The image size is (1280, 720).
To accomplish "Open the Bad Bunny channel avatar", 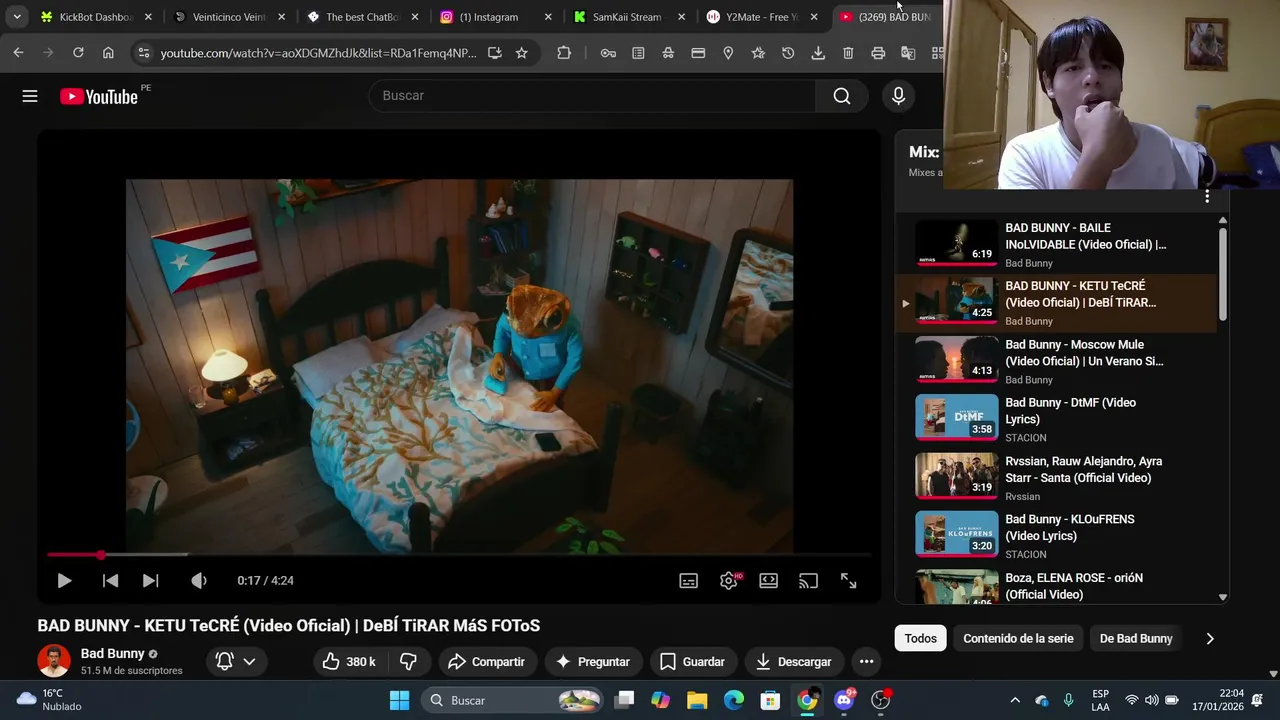I will (54, 661).
